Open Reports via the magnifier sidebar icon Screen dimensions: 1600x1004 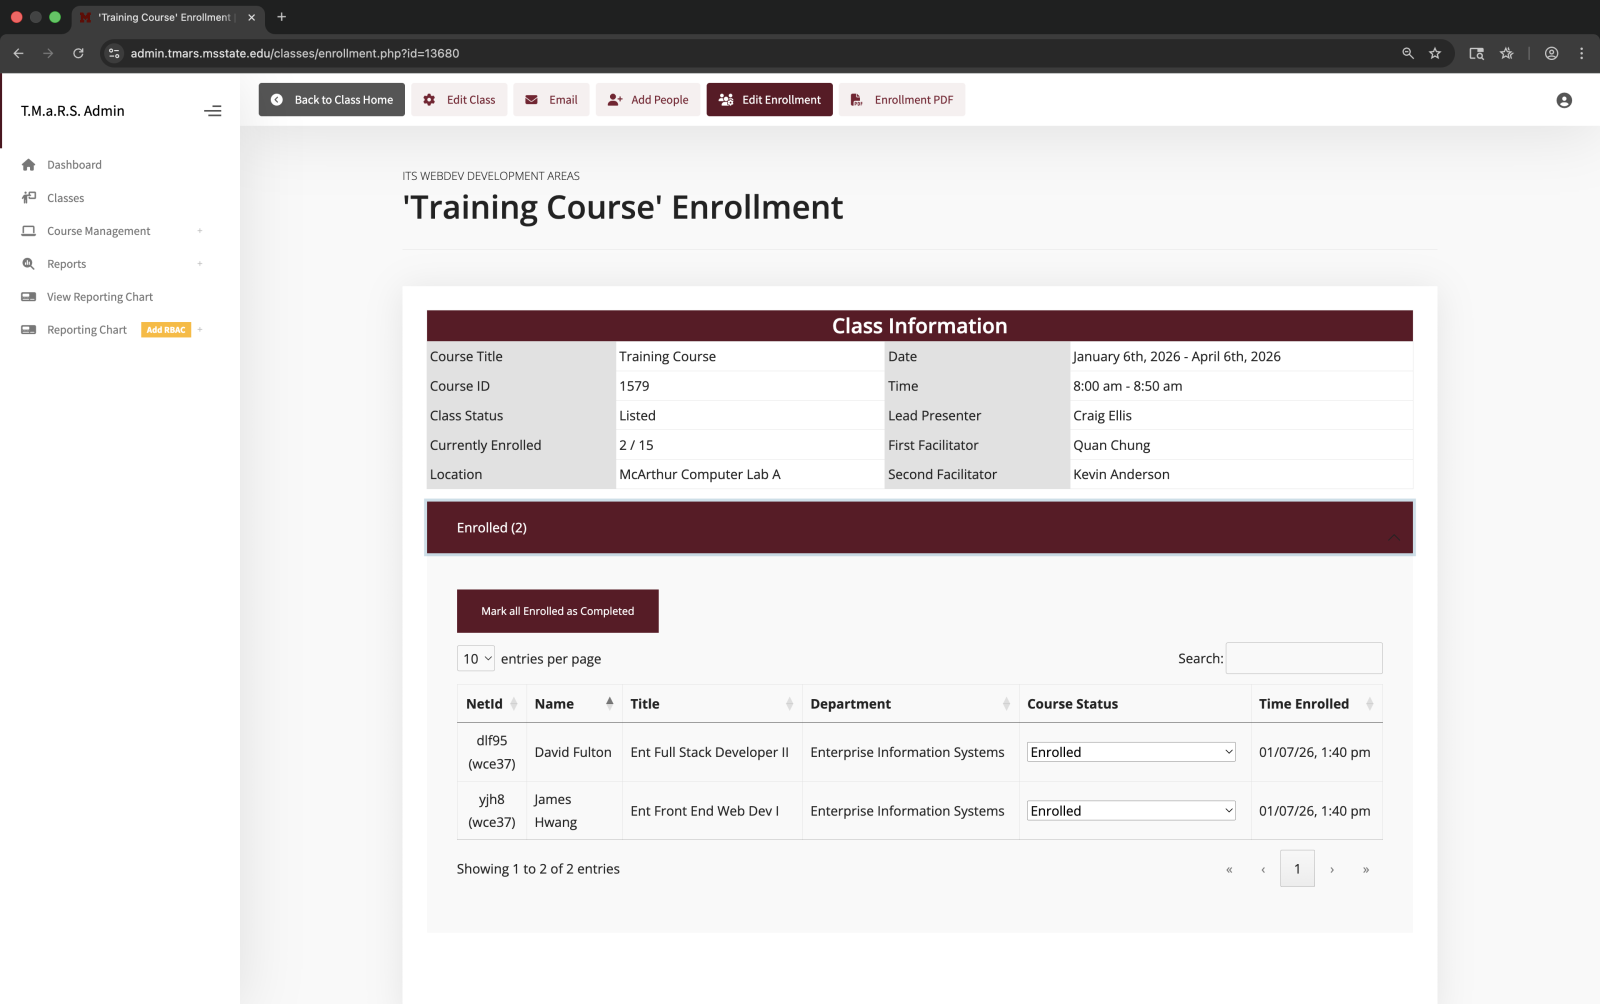28,263
